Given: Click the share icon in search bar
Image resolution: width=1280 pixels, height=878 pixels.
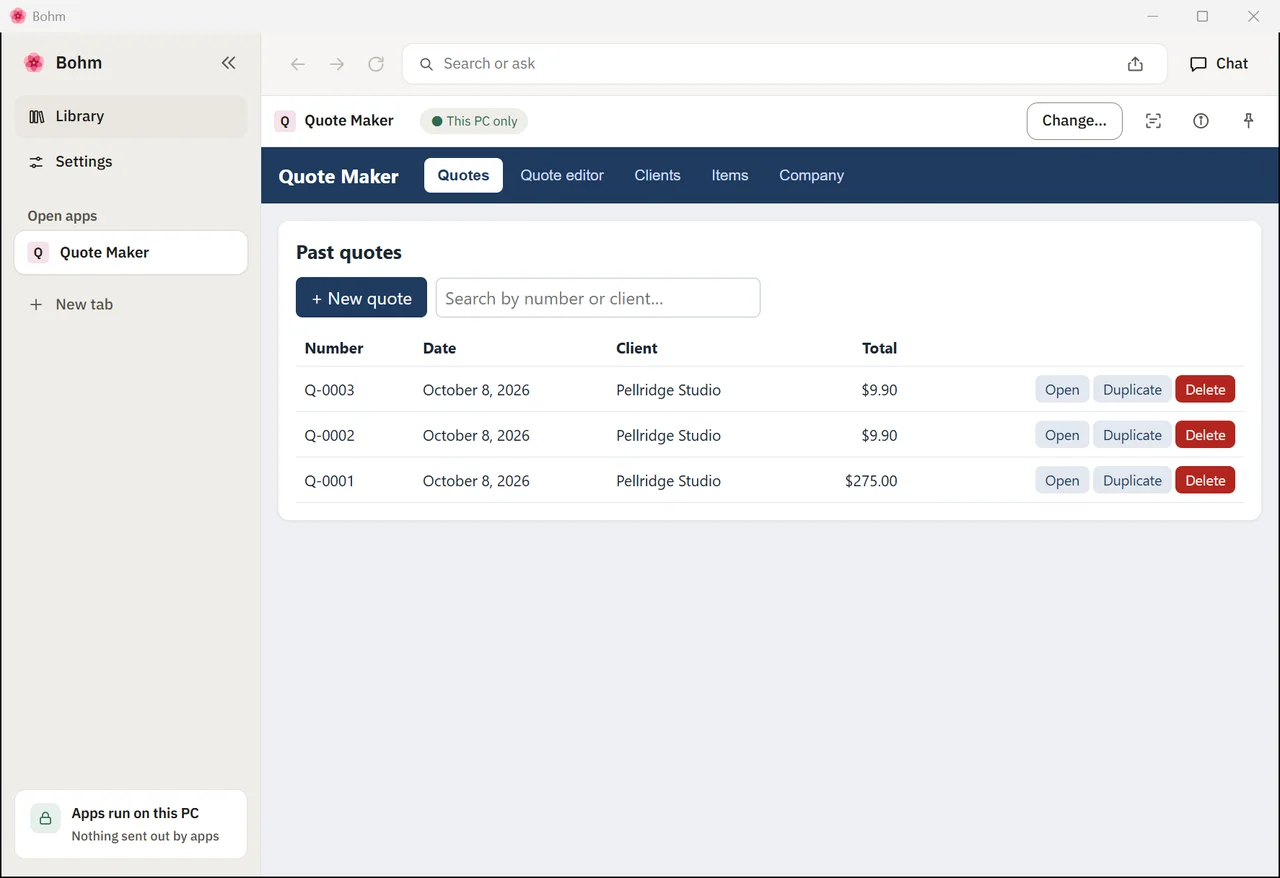Looking at the screenshot, I should click(1135, 64).
